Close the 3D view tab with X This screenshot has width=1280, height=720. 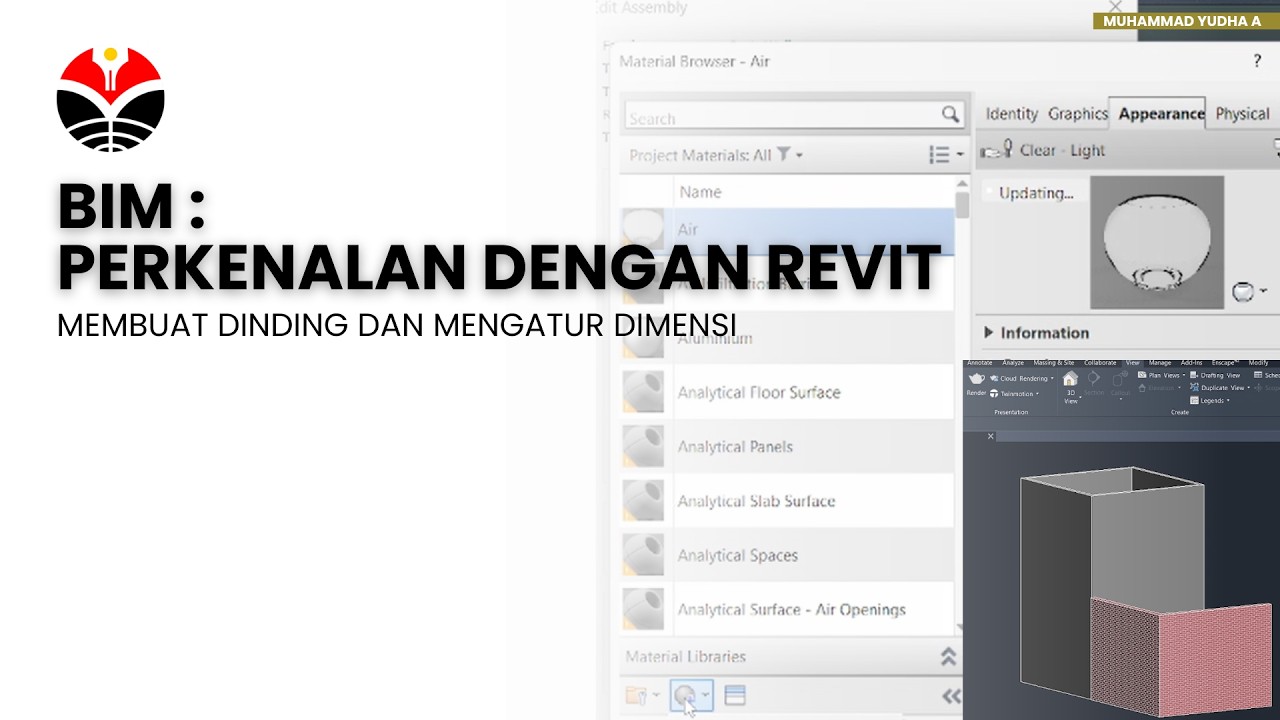(991, 436)
